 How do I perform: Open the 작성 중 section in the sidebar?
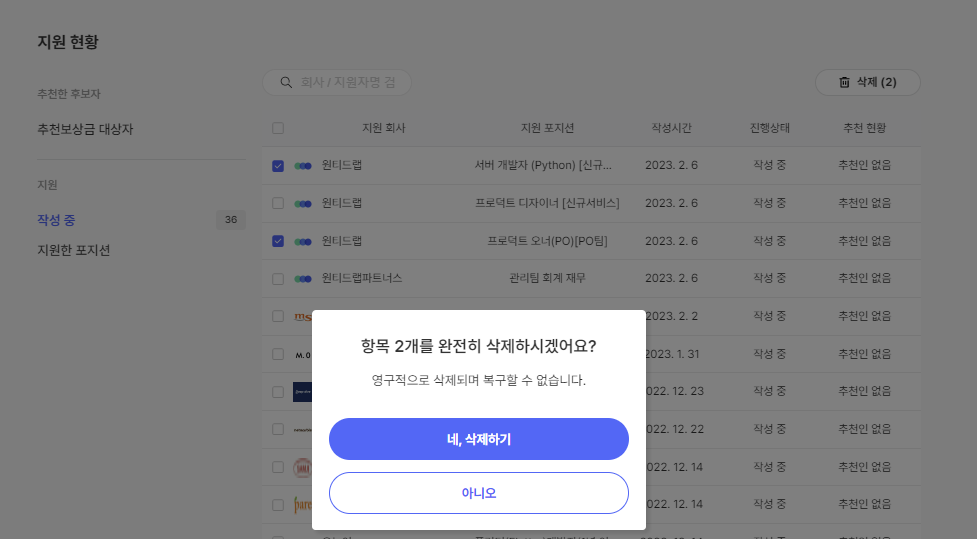point(57,220)
